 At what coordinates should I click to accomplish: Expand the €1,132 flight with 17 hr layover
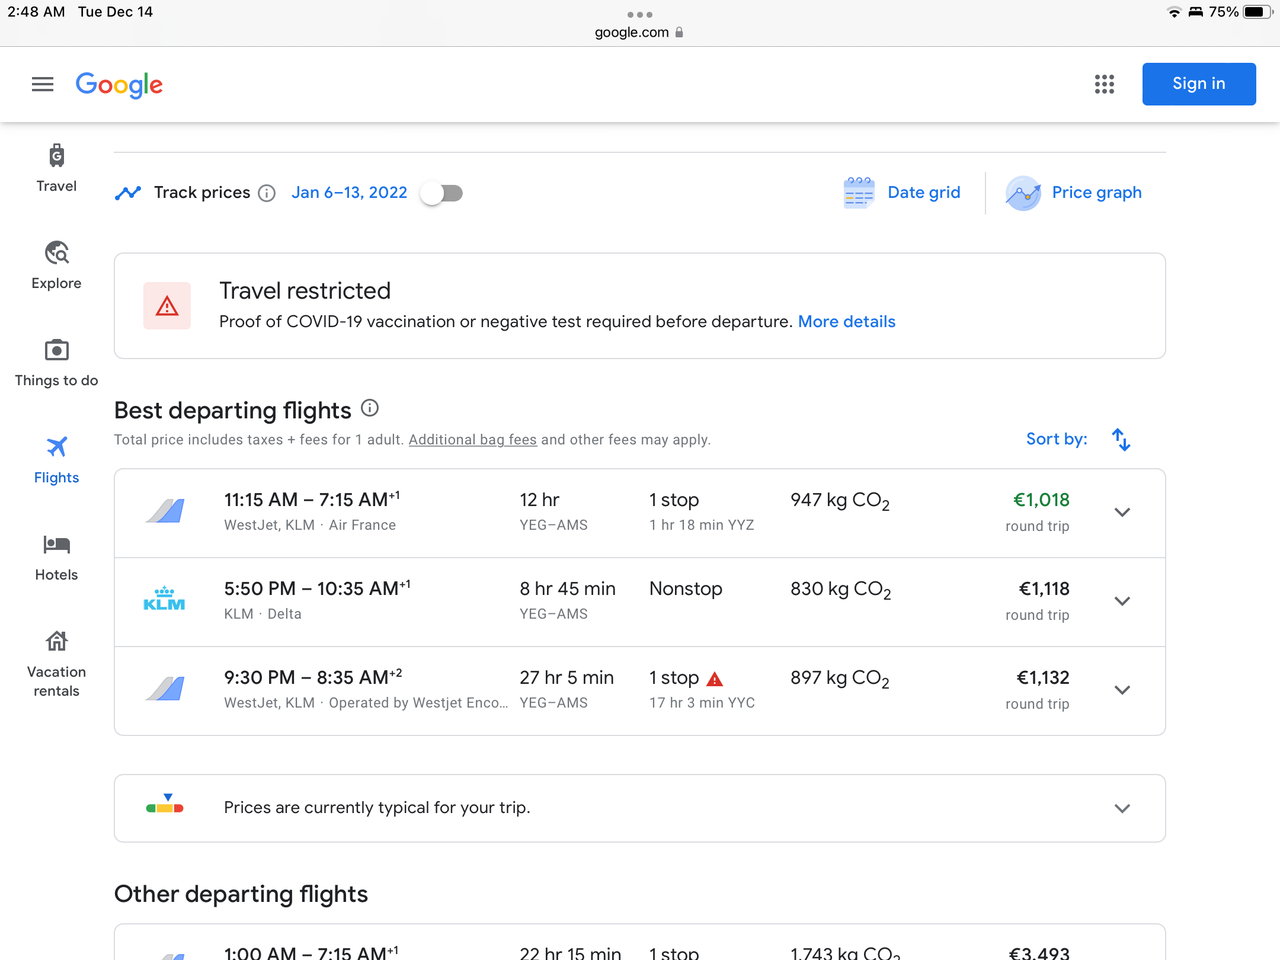(x=1122, y=690)
